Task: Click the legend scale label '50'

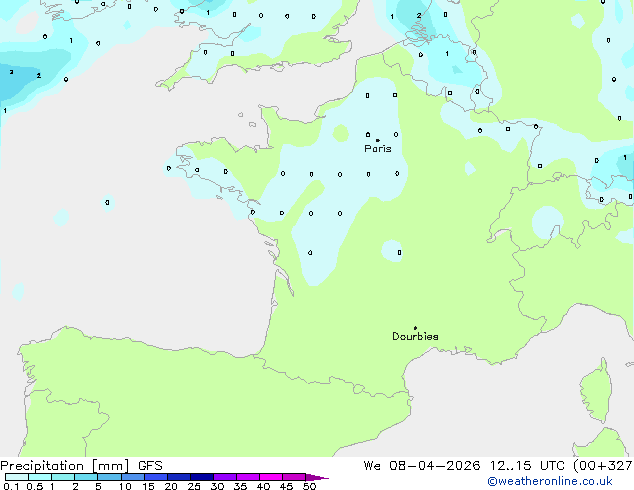Action: [309, 486]
